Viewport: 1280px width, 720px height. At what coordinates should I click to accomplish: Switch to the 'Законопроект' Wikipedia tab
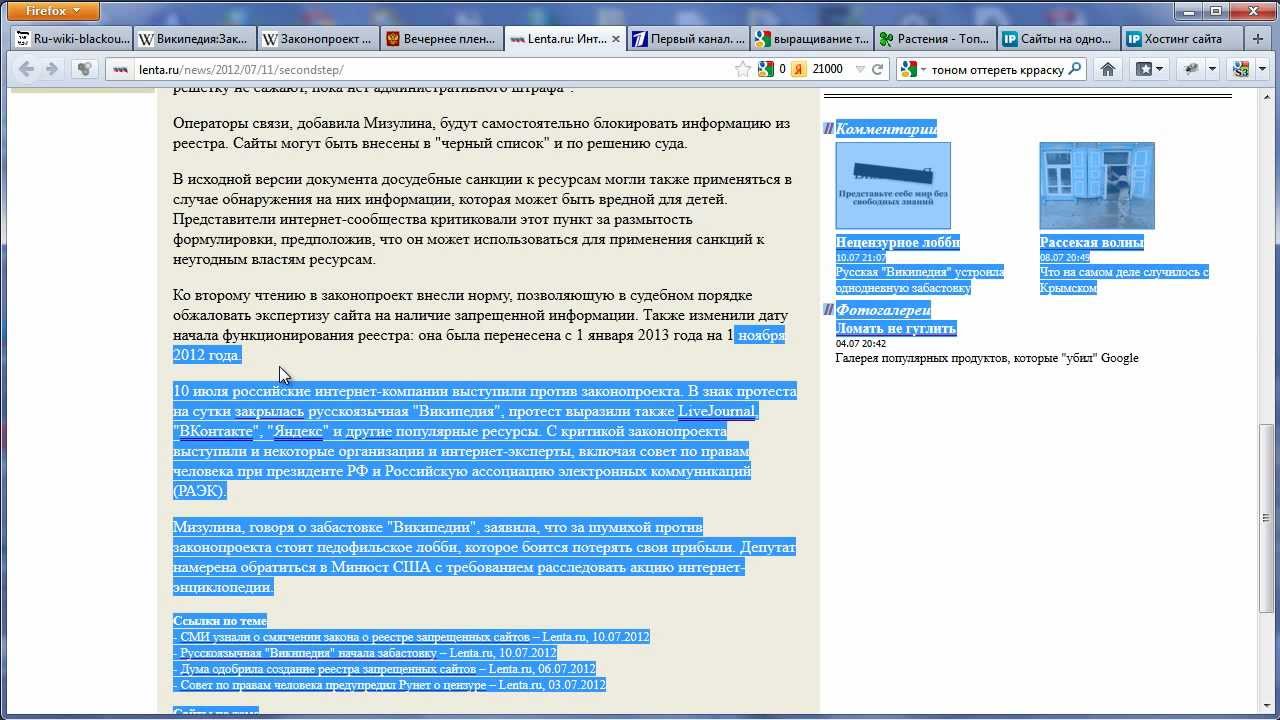(x=317, y=39)
